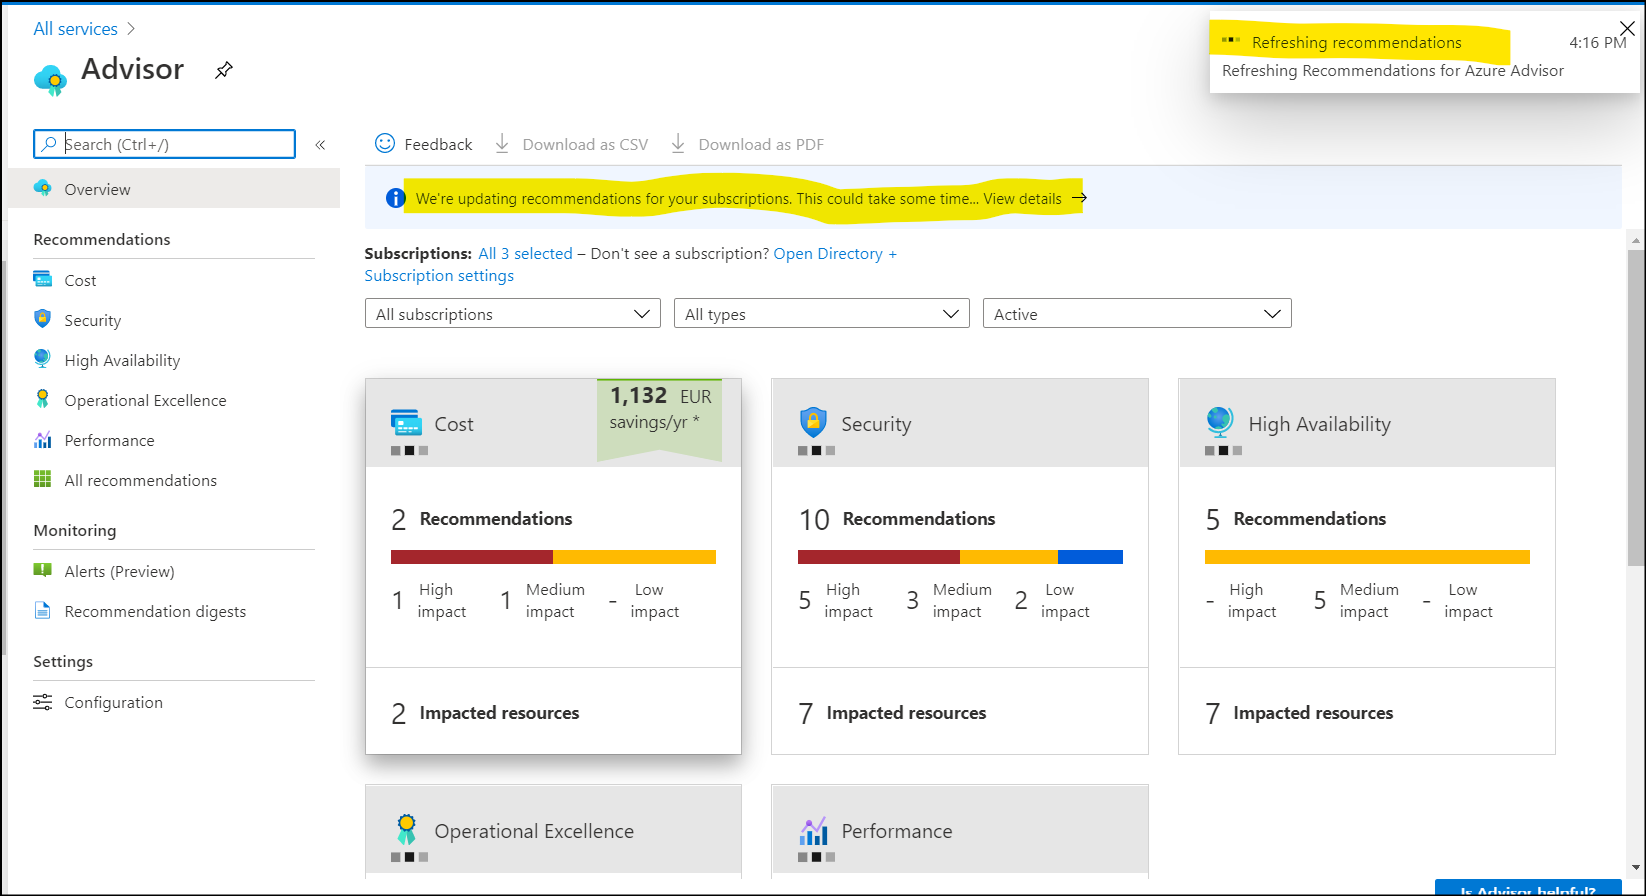The image size is (1646, 896).
Task: Click the Configuration sliders icon
Action: [42, 702]
